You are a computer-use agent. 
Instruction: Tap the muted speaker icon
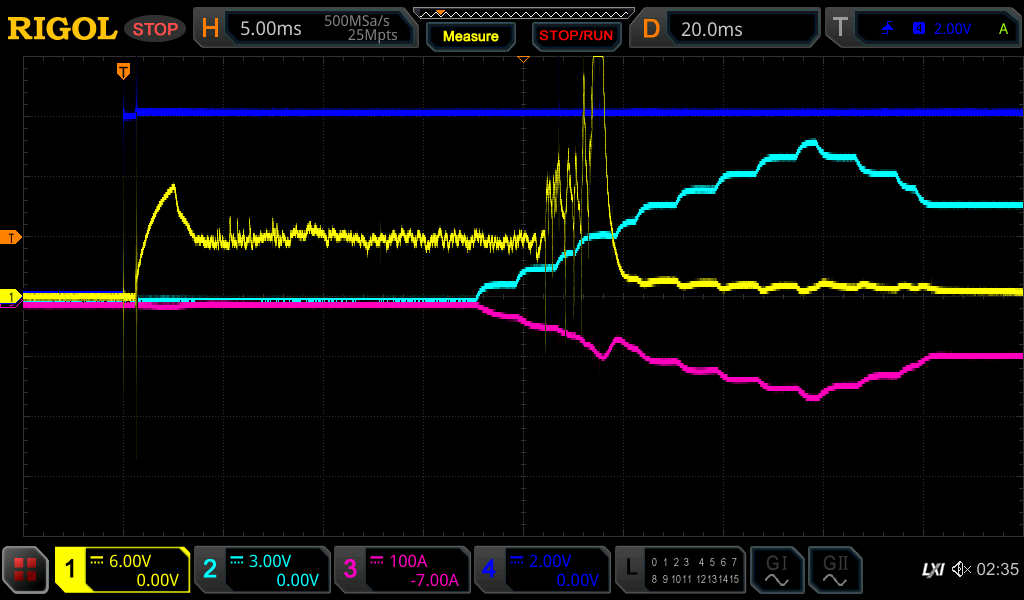[960, 569]
